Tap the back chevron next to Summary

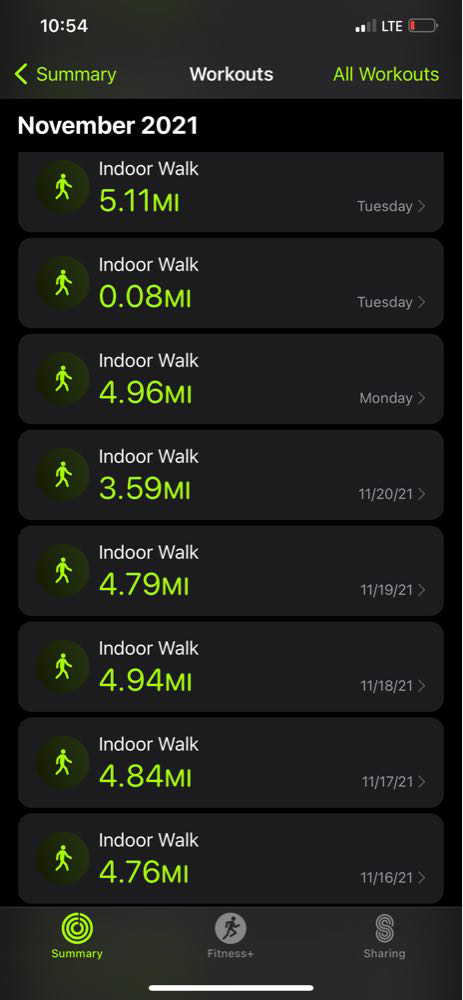21,74
